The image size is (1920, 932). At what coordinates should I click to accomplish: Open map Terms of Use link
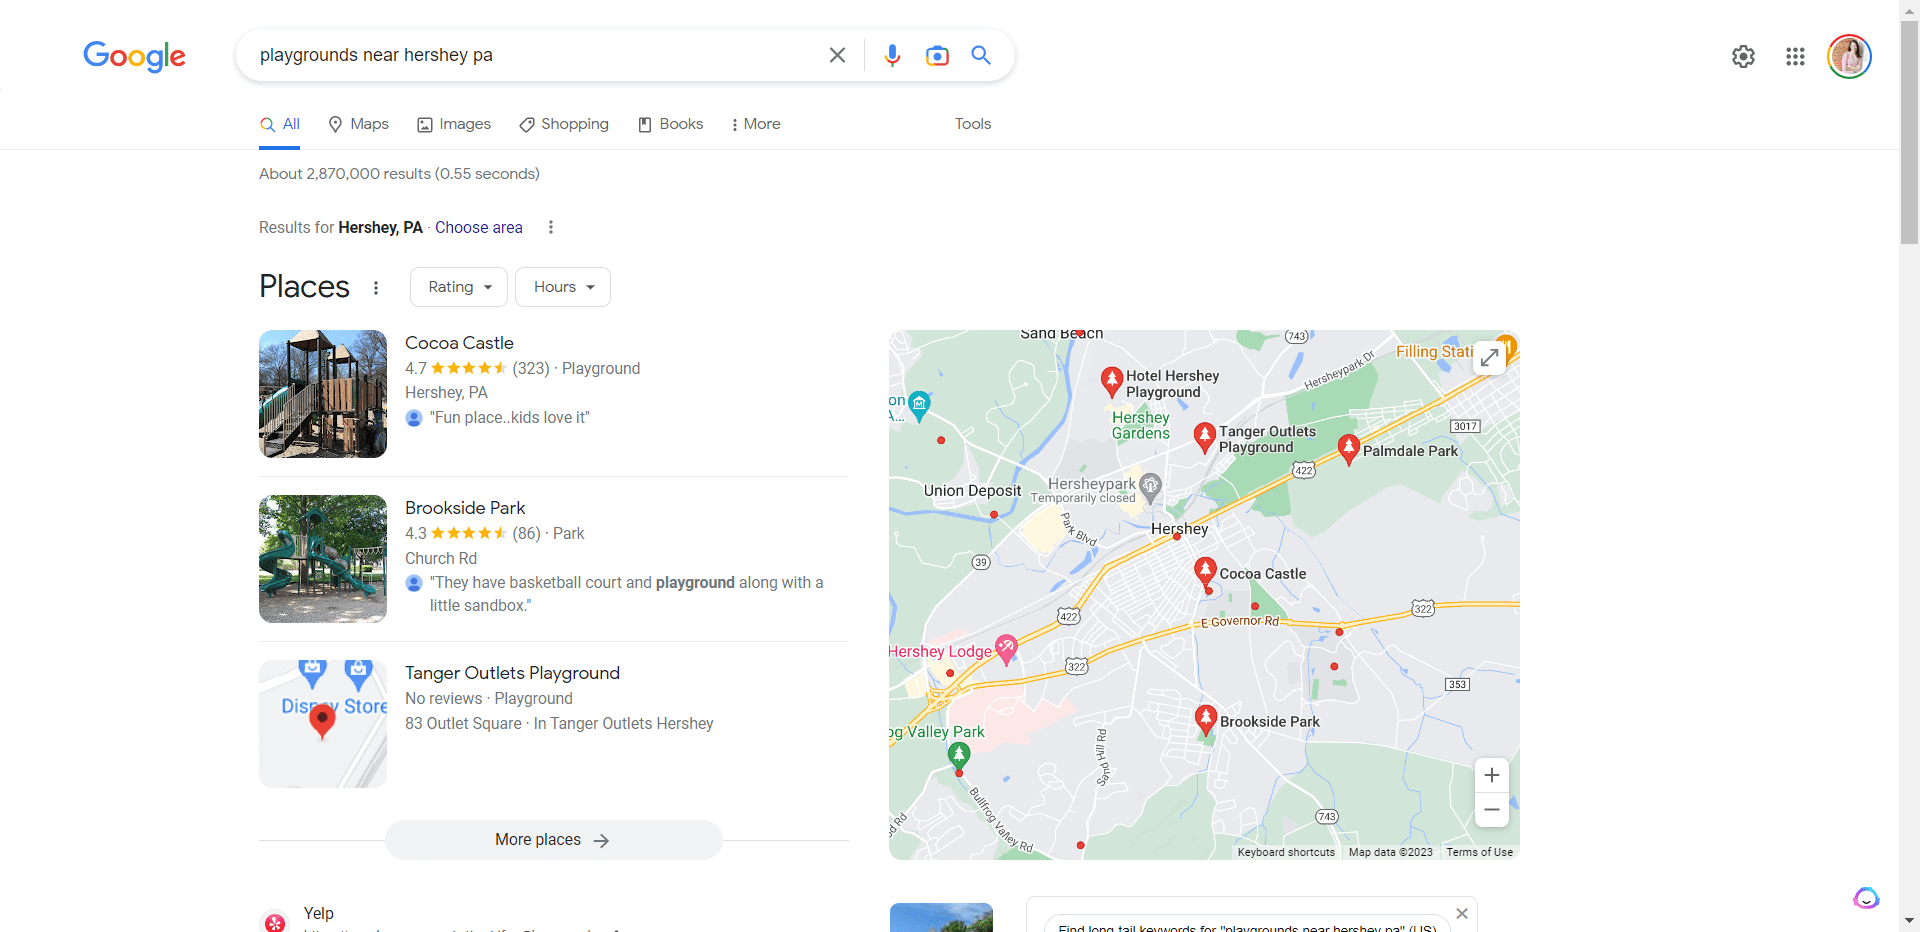[1479, 852]
